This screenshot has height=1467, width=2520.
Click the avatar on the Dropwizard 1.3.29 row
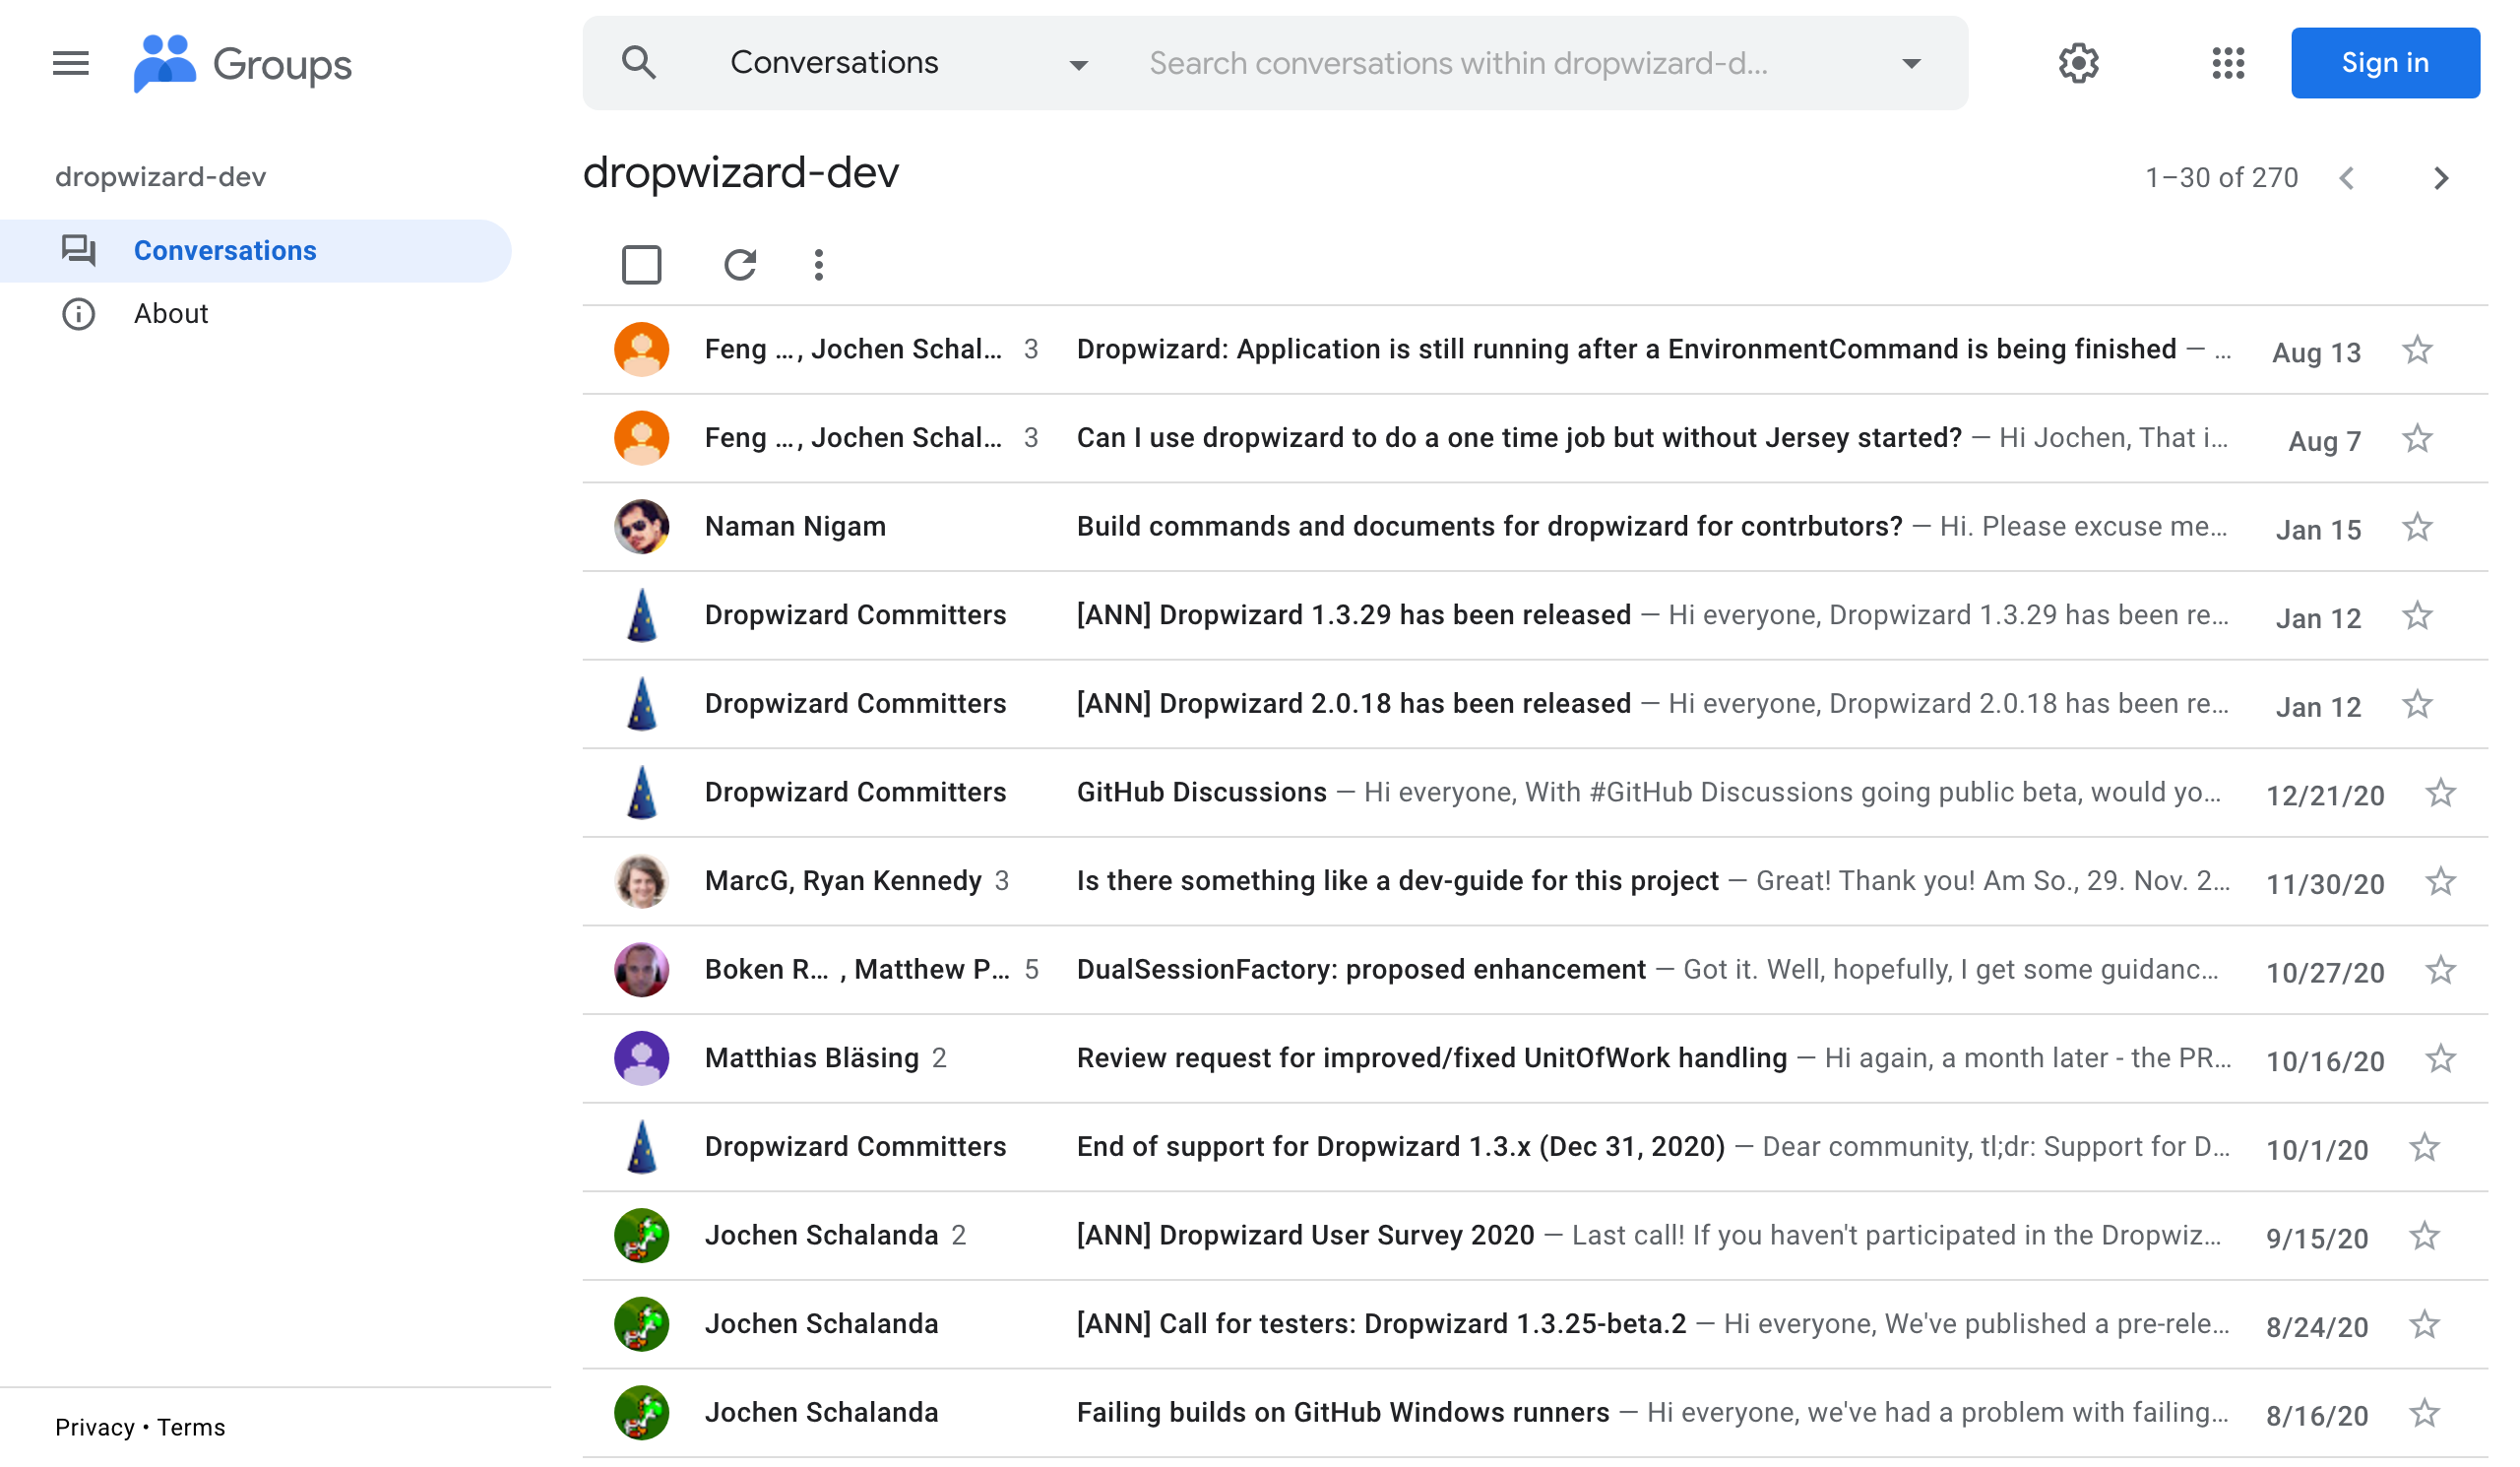641,615
